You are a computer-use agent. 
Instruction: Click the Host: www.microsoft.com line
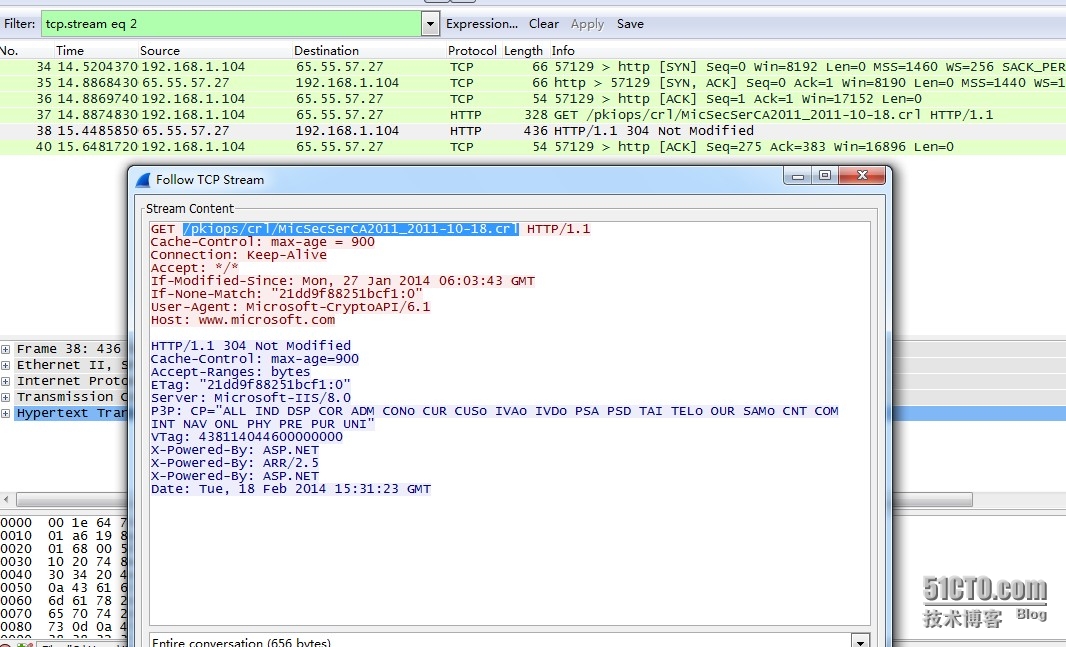click(243, 320)
